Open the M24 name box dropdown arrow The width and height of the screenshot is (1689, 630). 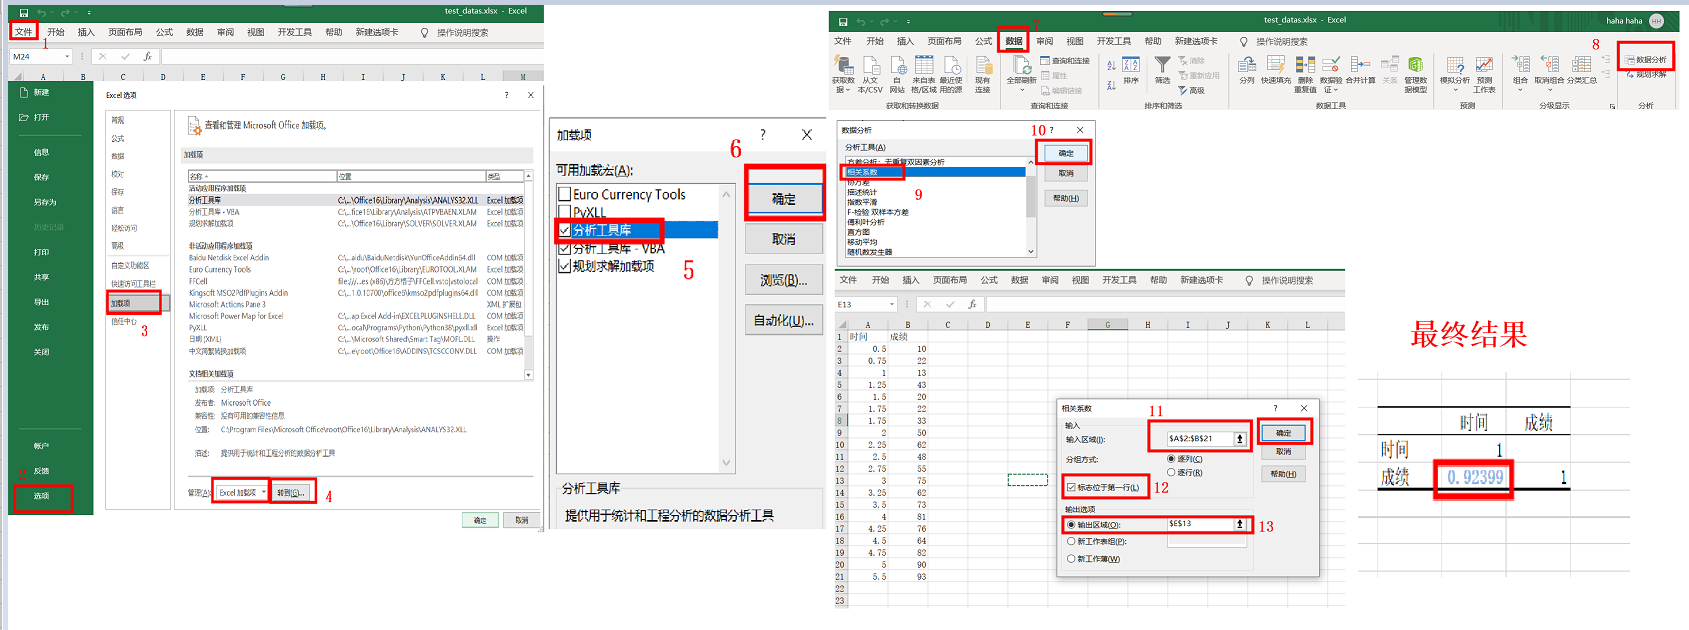67,57
